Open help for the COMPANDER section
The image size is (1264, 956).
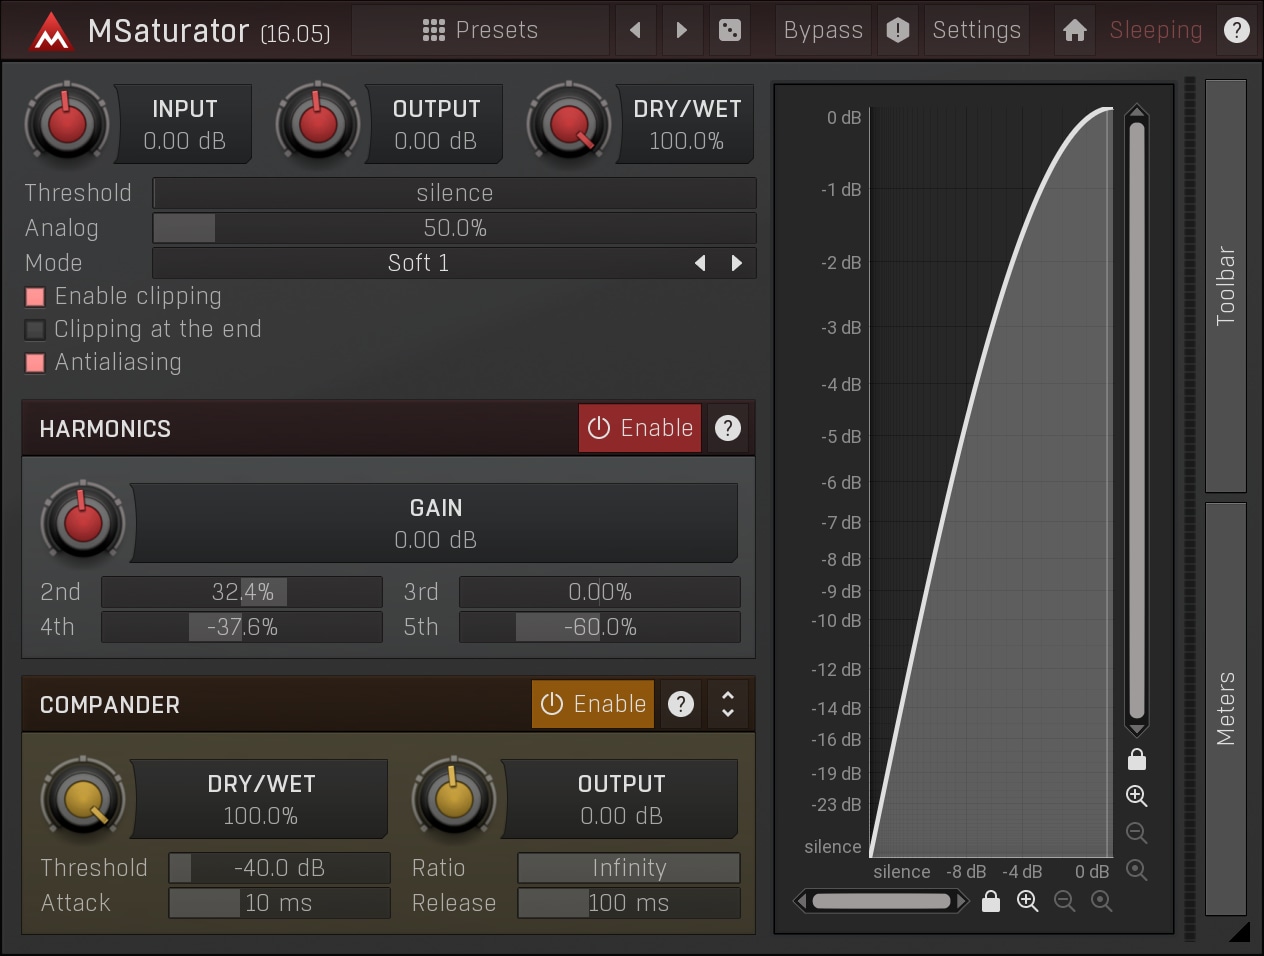click(681, 704)
